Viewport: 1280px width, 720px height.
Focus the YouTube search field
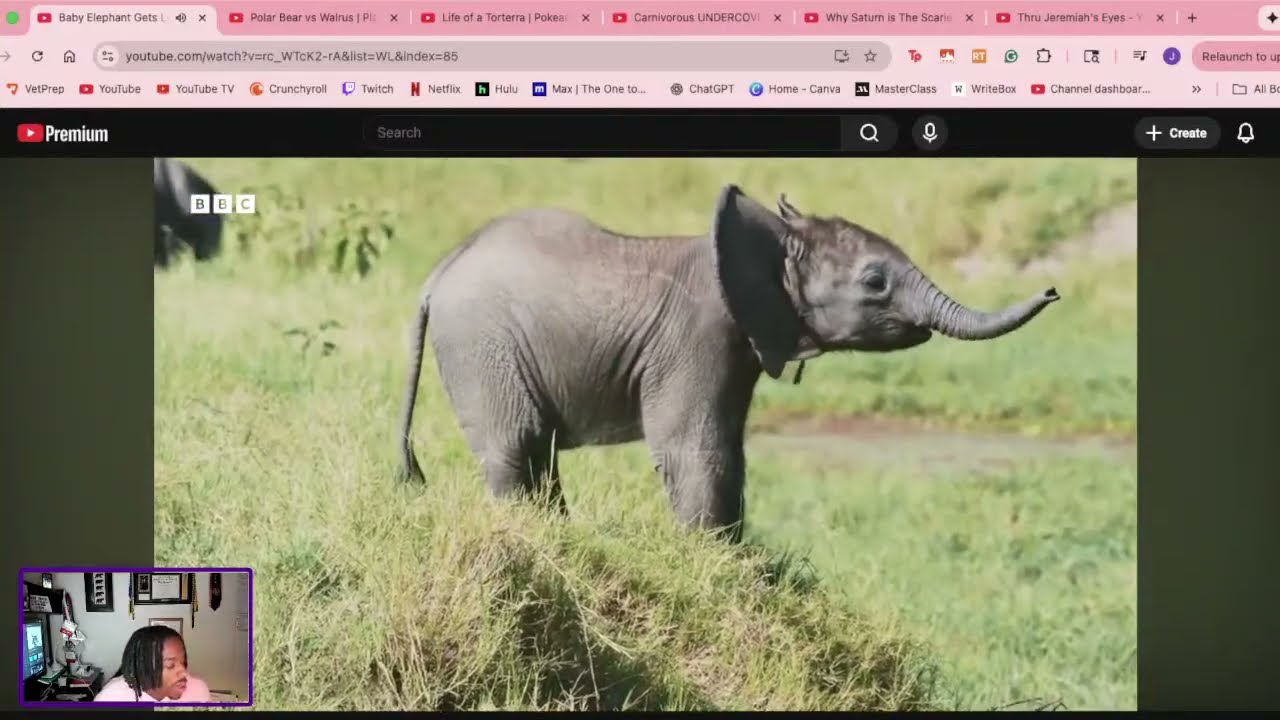(604, 133)
